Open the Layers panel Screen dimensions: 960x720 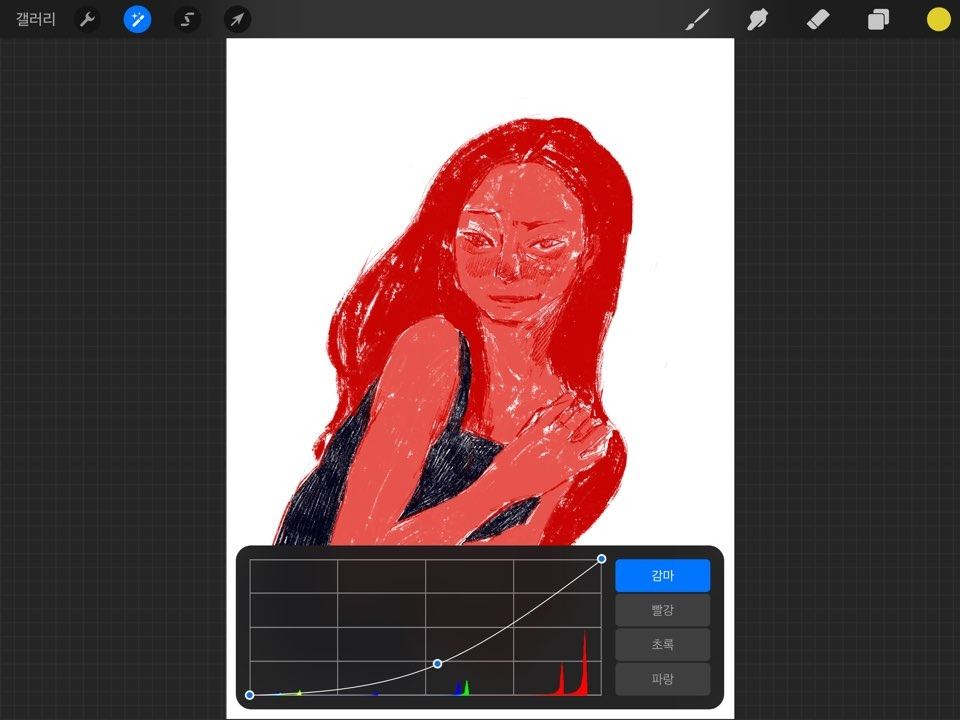(x=878, y=20)
